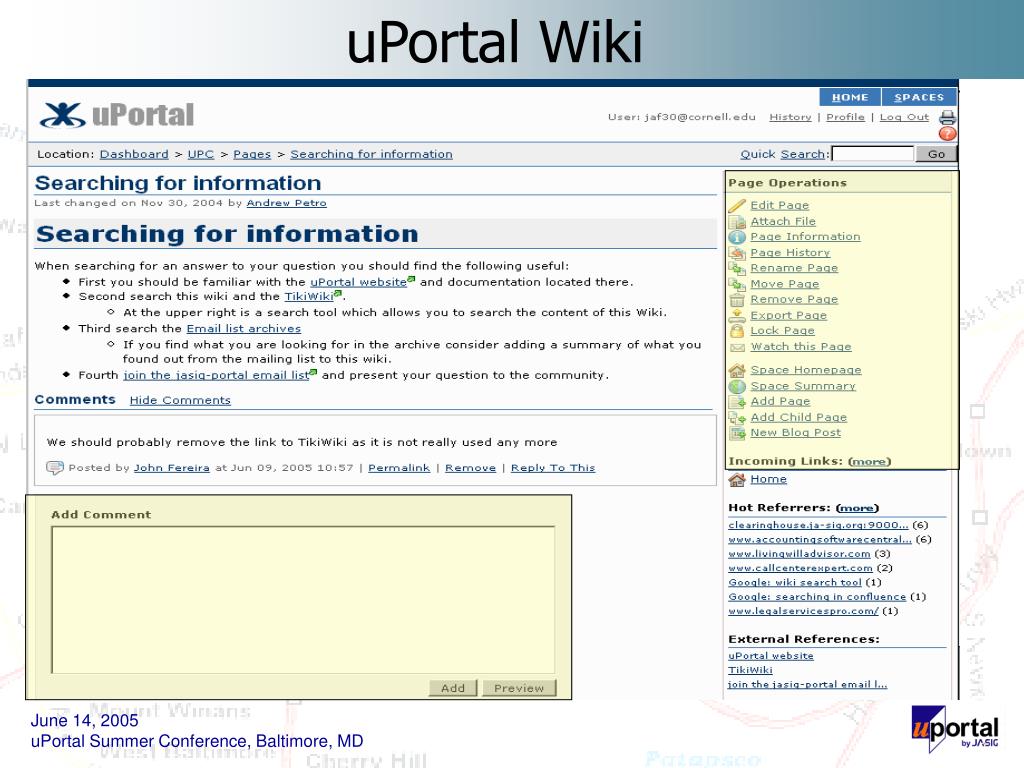Open the HOME tab
Viewport: 1024px width, 768px height.
pos(850,97)
